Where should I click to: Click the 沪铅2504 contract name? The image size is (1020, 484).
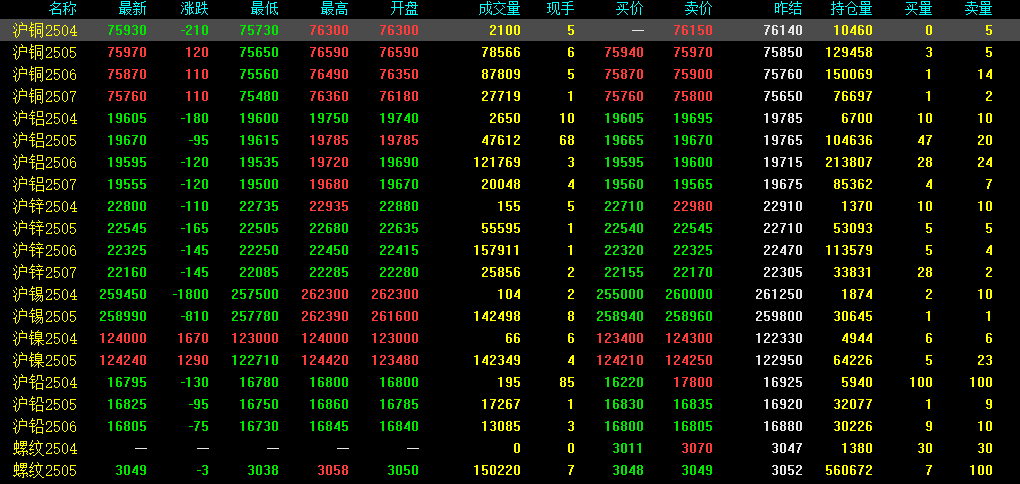[45, 383]
